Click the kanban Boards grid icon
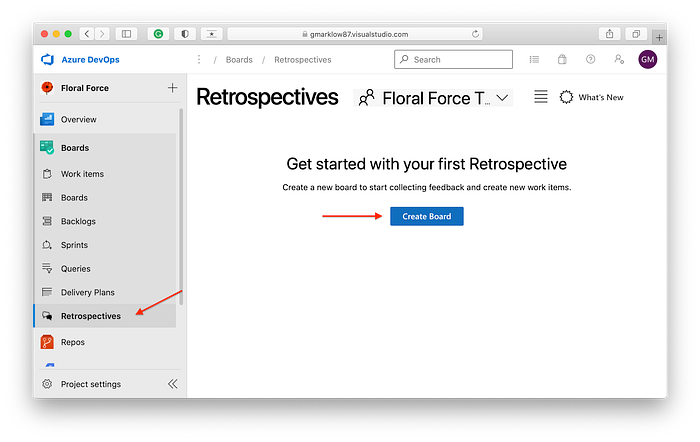 point(47,197)
